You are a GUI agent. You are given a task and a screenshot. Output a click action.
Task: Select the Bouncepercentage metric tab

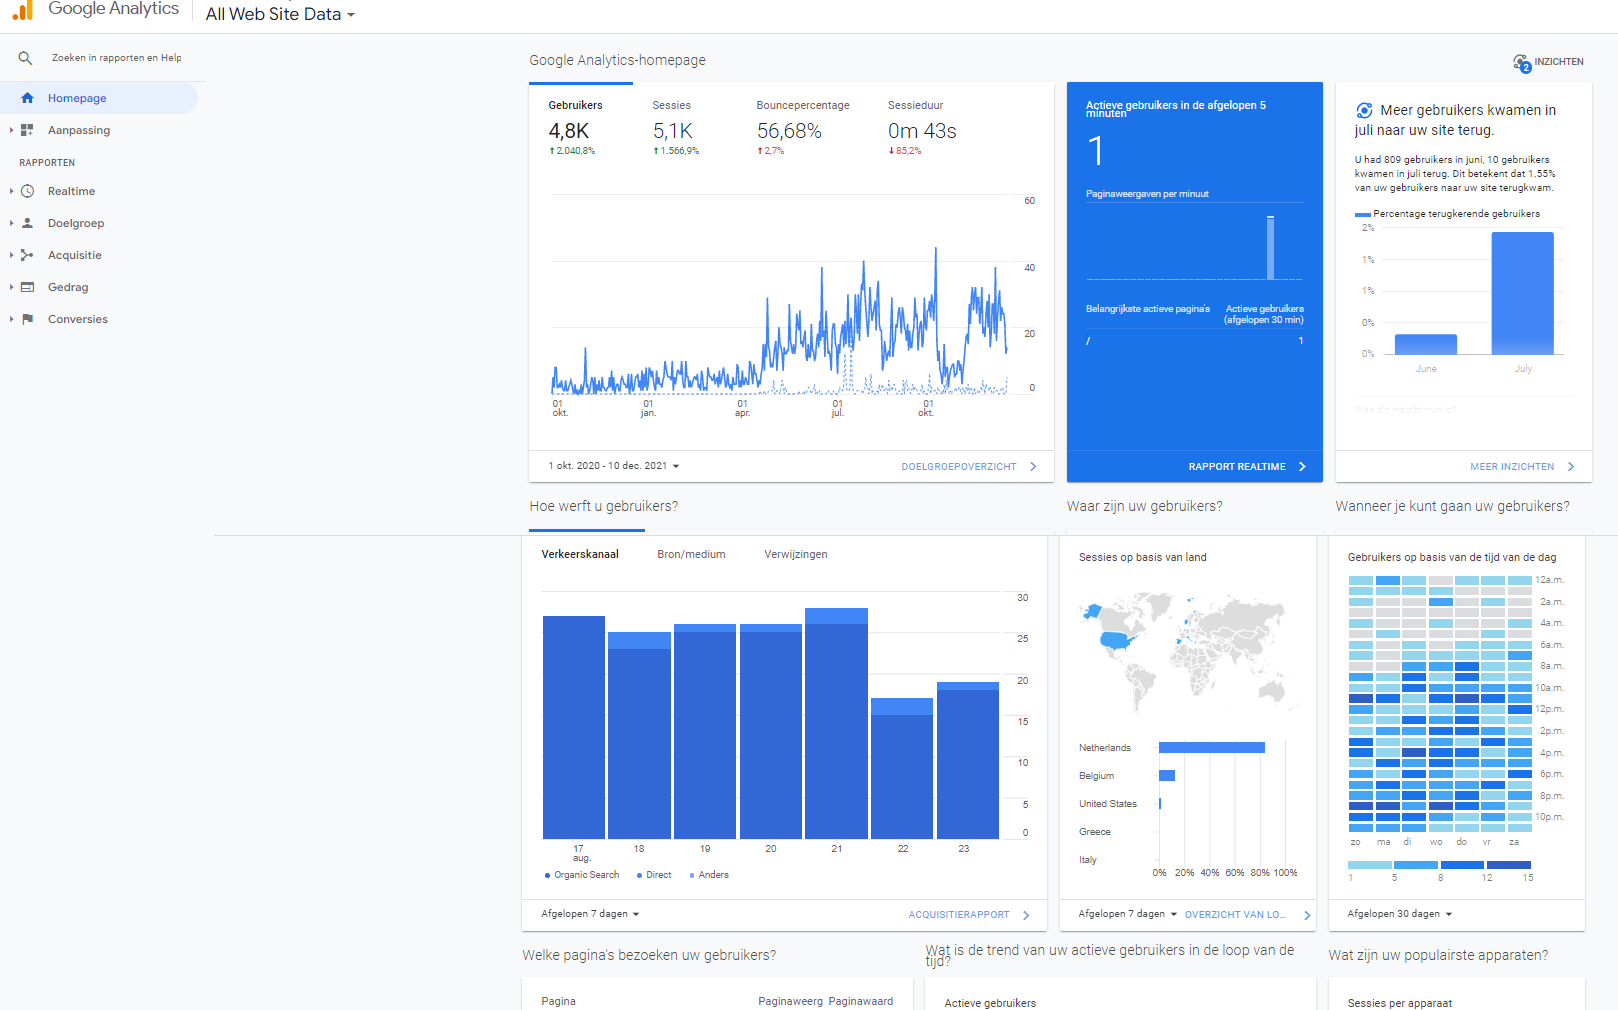(x=803, y=128)
